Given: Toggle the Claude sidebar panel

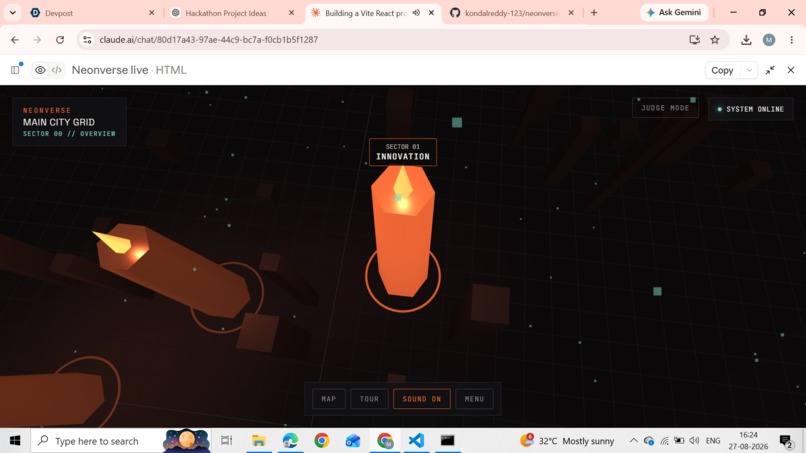Looking at the screenshot, I should click(x=15, y=70).
